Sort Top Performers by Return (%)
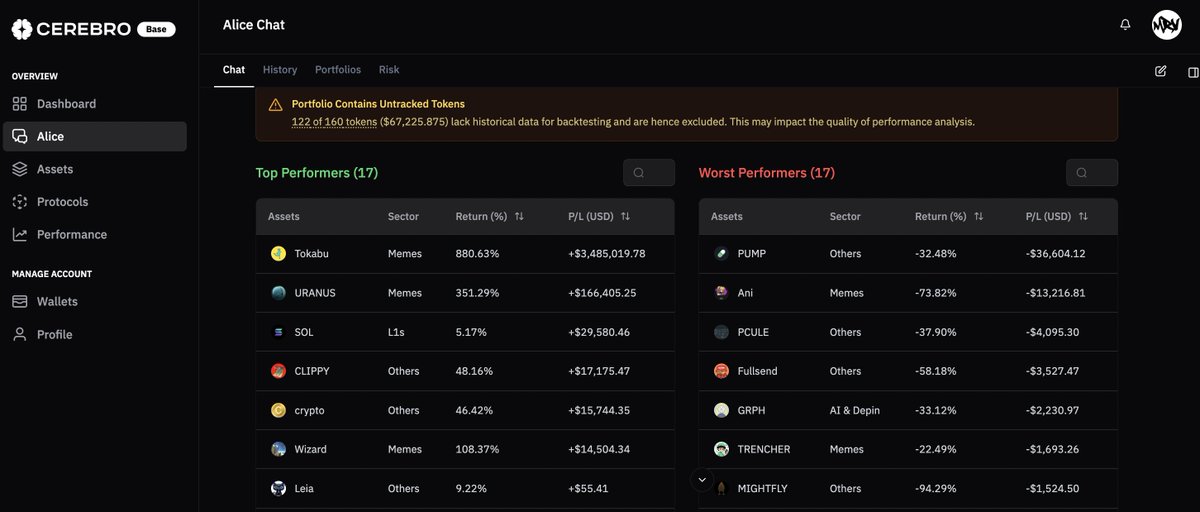Viewport: 1200px width, 512px height. tap(519, 216)
